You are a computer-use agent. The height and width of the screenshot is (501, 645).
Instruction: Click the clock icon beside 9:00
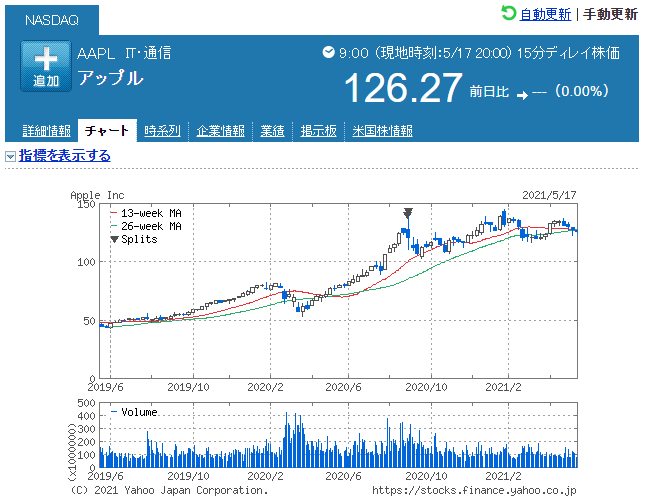328,52
